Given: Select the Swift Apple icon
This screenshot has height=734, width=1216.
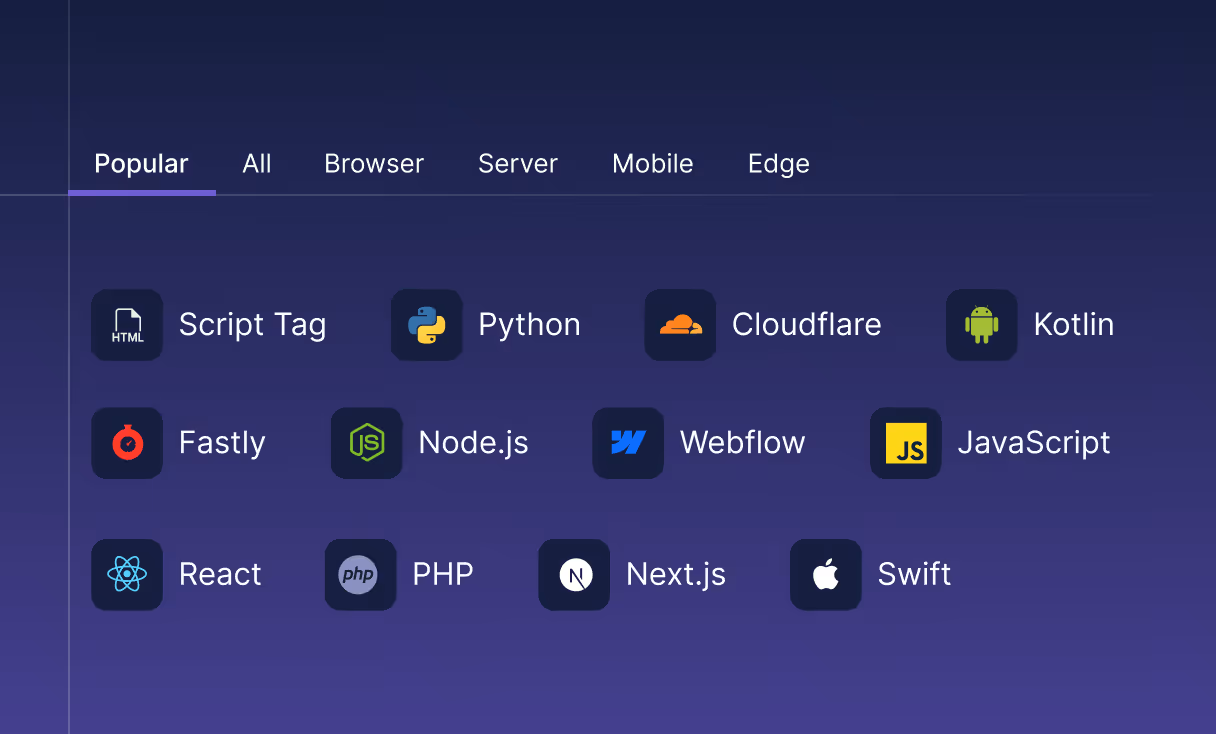Looking at the screenshot, I should pos(825,575).
